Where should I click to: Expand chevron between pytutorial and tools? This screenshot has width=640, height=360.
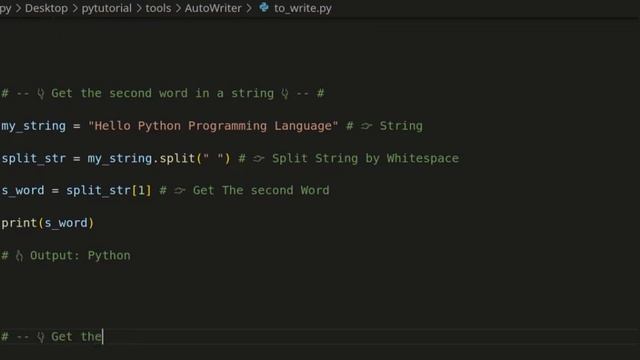point(139,8)
